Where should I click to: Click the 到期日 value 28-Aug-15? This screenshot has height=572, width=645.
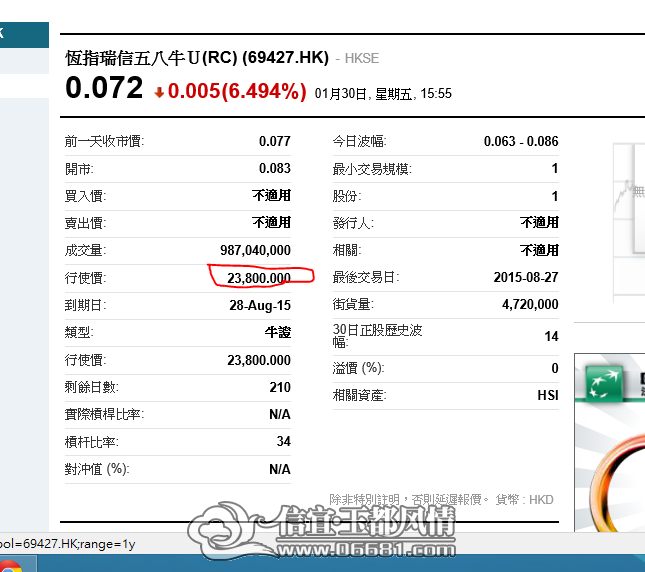260,306
